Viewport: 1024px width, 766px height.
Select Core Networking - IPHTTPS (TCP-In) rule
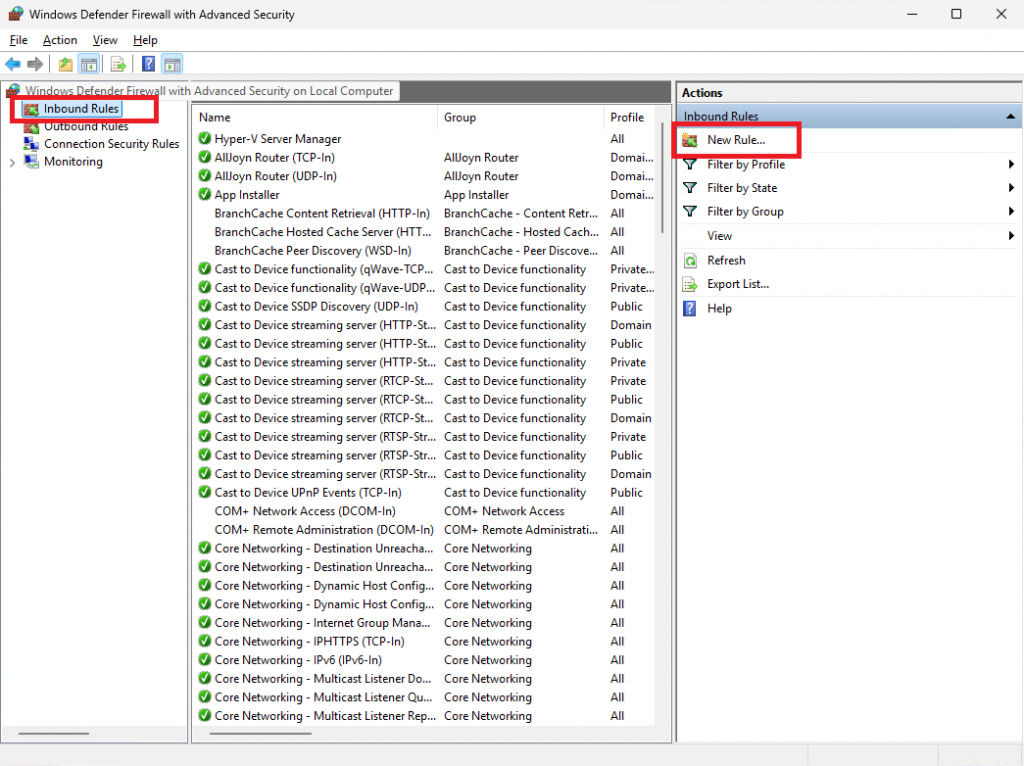click(x=310, y=641)
